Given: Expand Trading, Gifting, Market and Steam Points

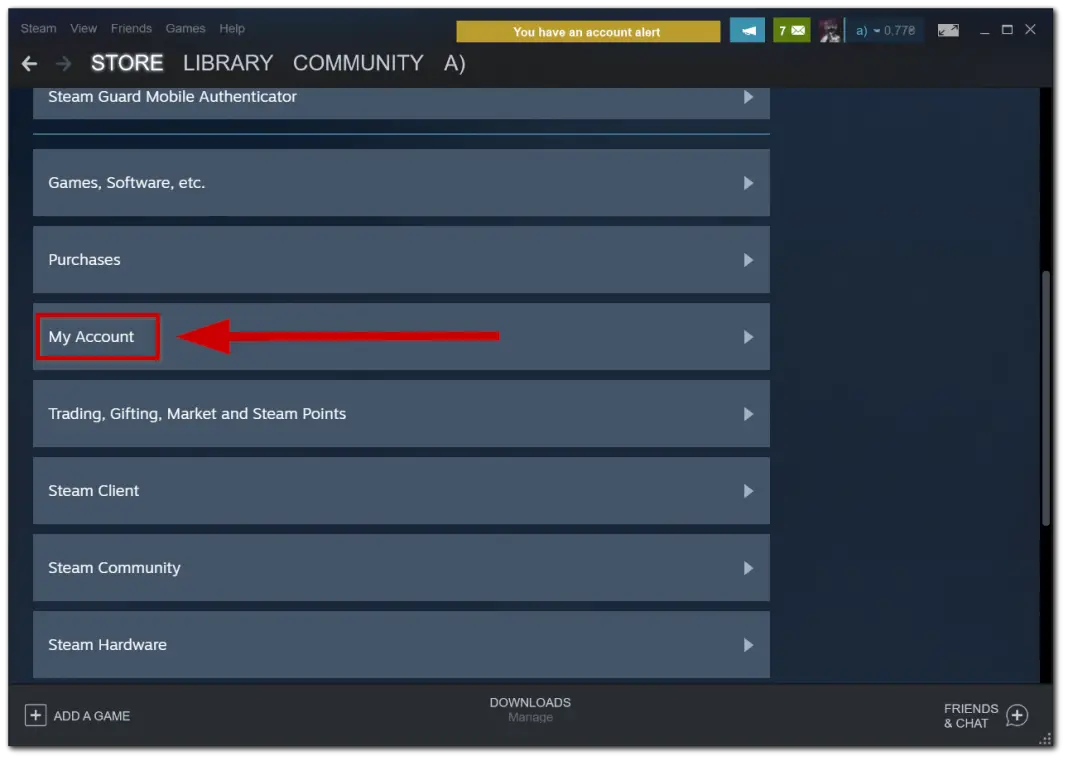Looking at the screenshot, I should pos(400,413).
